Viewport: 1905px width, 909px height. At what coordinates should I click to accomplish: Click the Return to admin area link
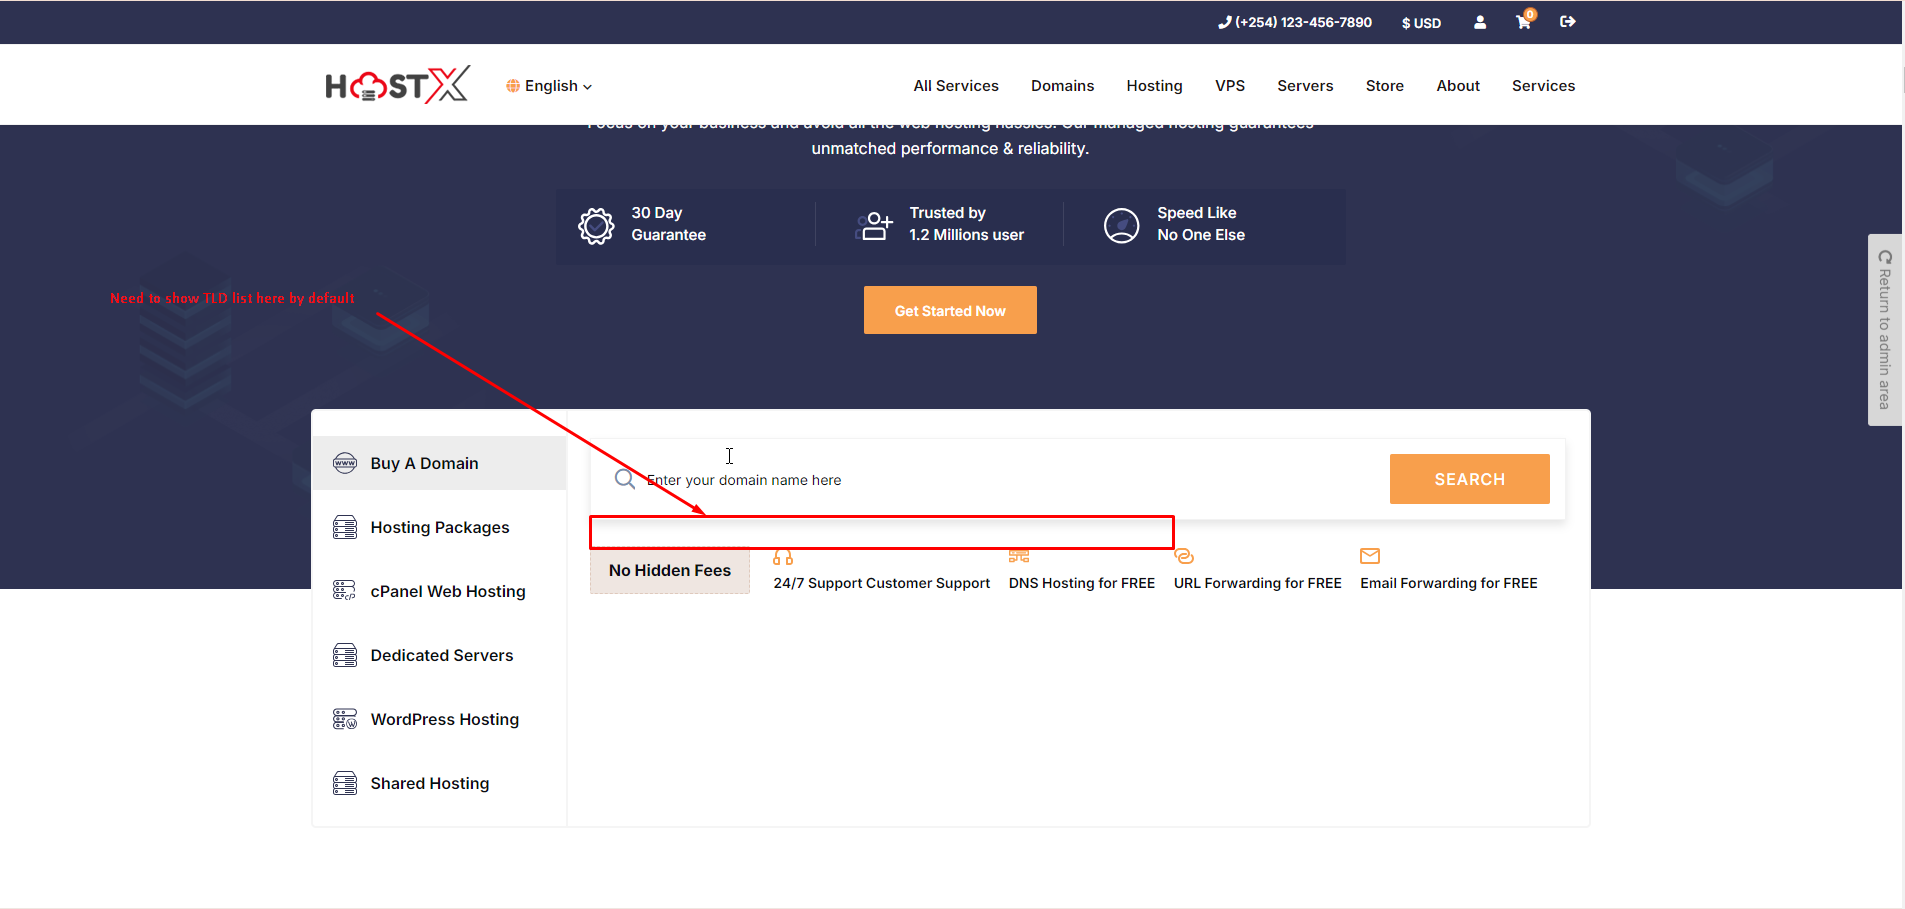[x=1885, y=330]
